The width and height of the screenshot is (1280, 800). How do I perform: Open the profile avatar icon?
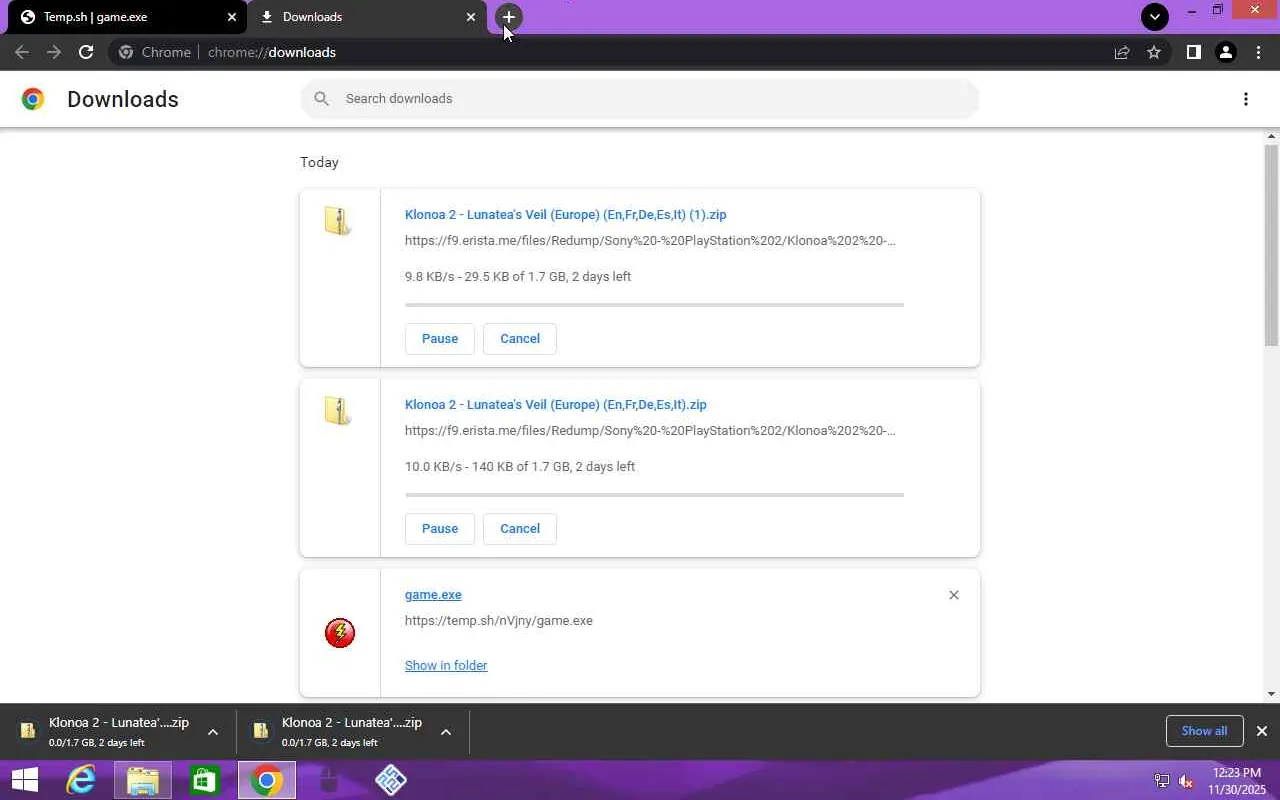click(1226, 52)
